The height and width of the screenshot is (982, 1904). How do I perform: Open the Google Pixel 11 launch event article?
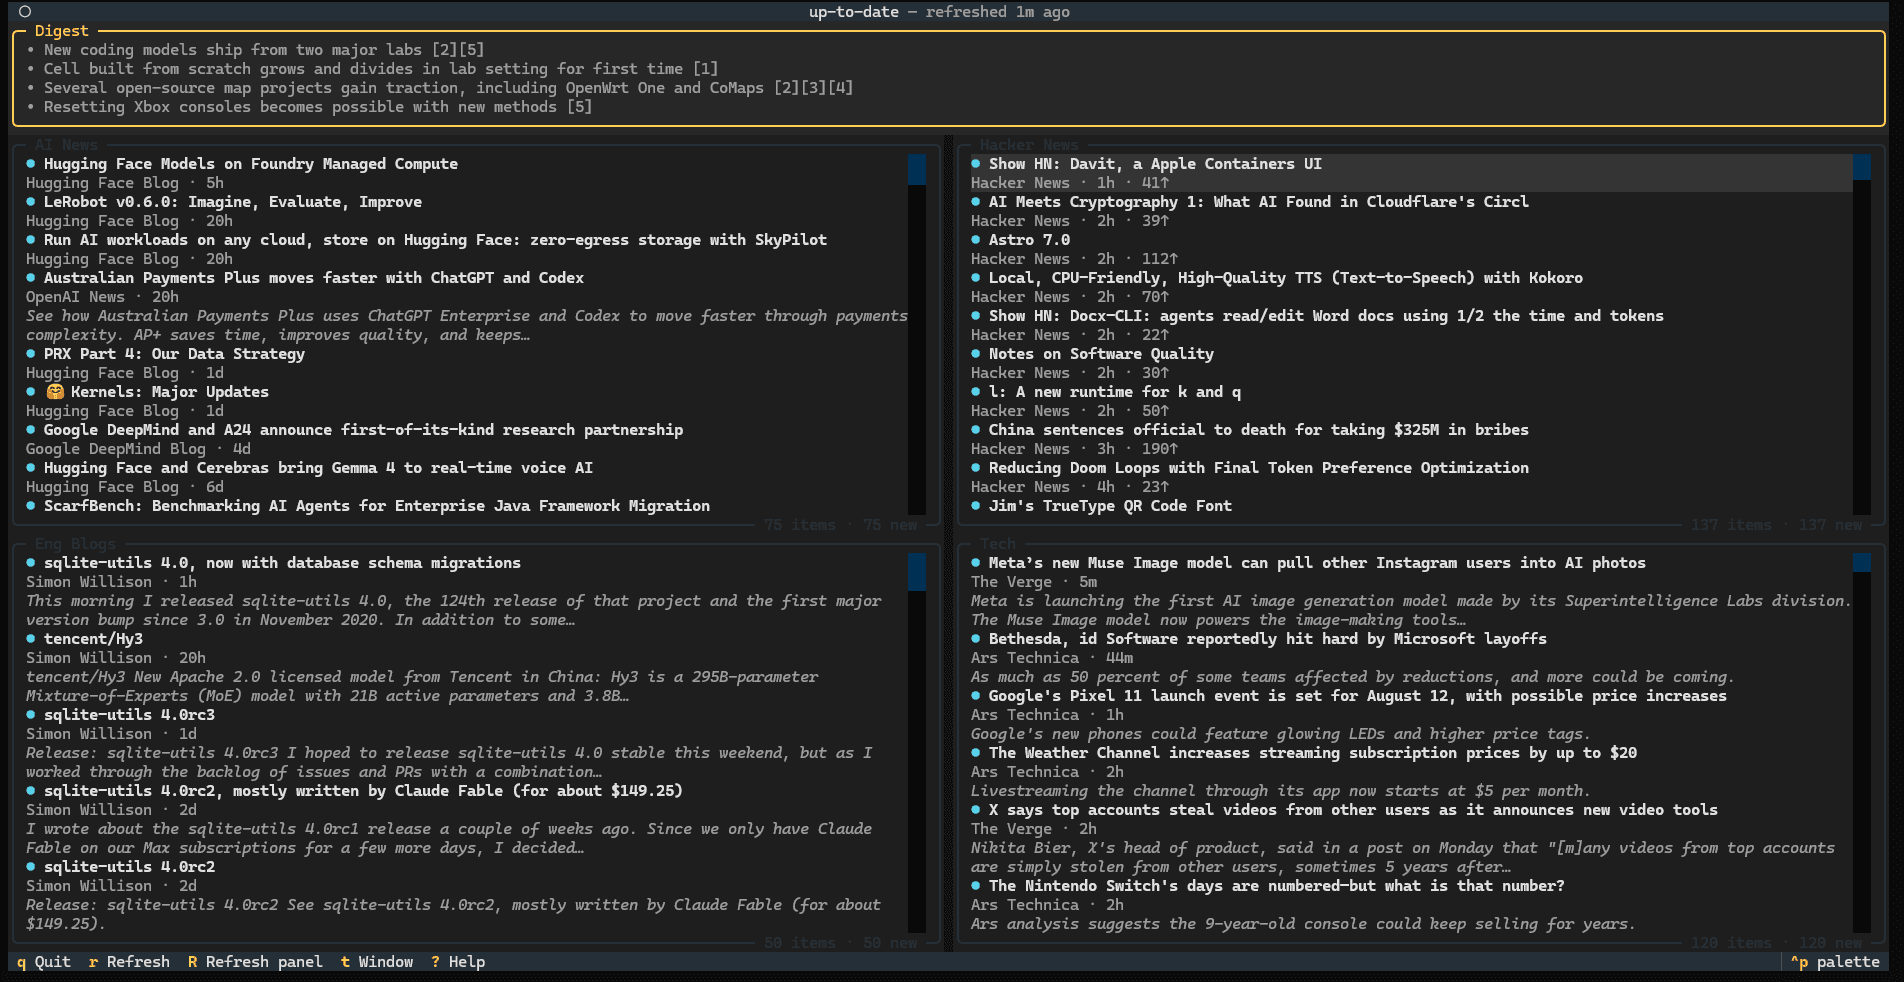pos(1357,696)
